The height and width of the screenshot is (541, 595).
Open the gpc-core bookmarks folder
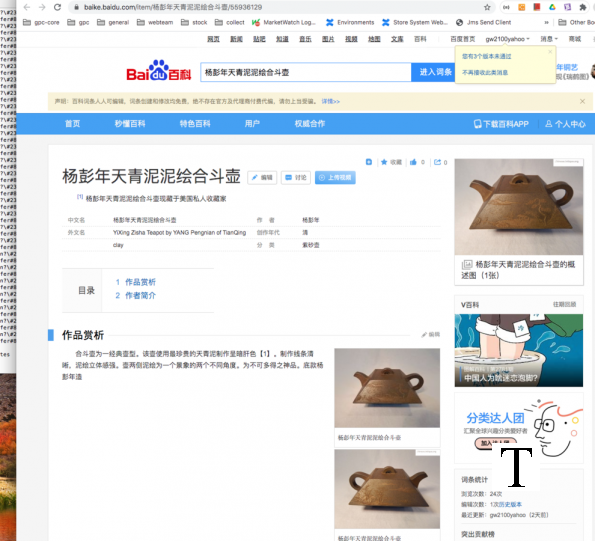pos(41,22)
